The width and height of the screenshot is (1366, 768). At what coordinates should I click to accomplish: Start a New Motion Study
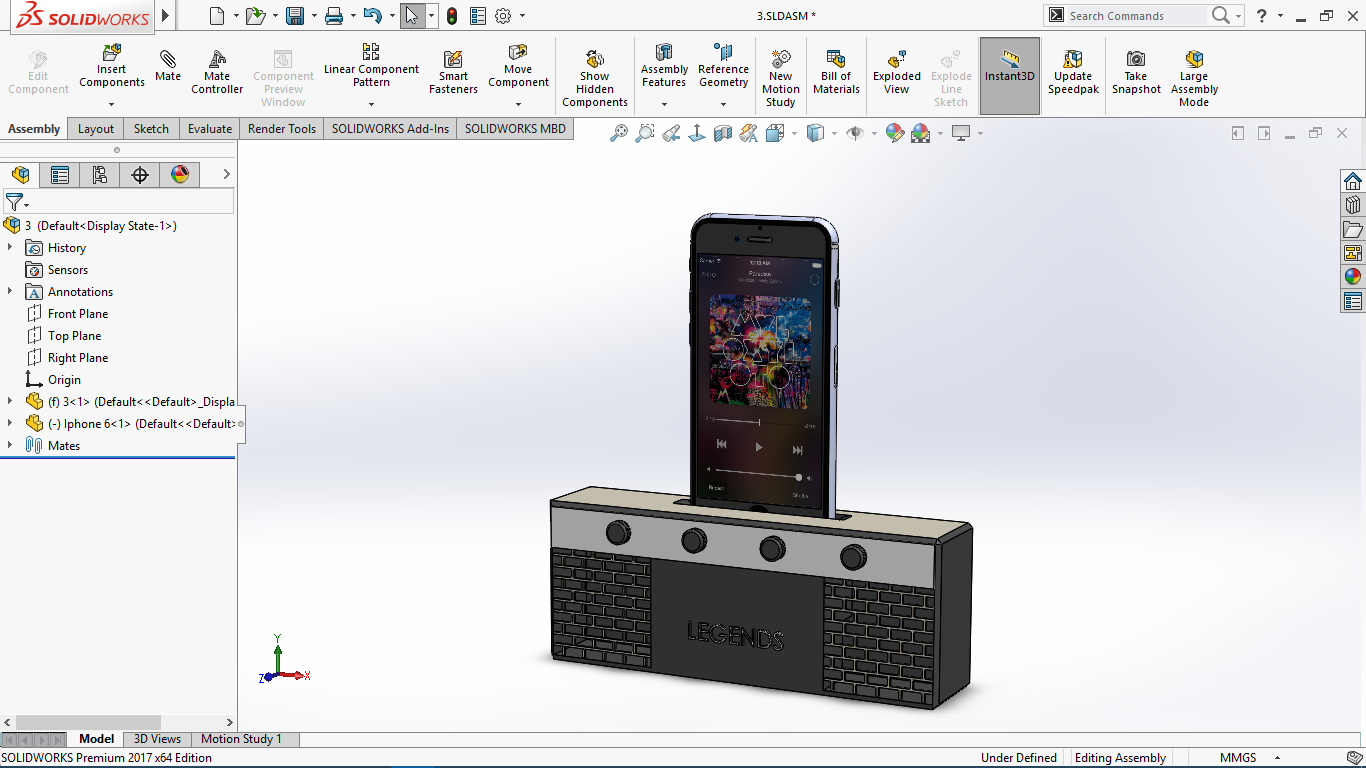pos(780,78)
